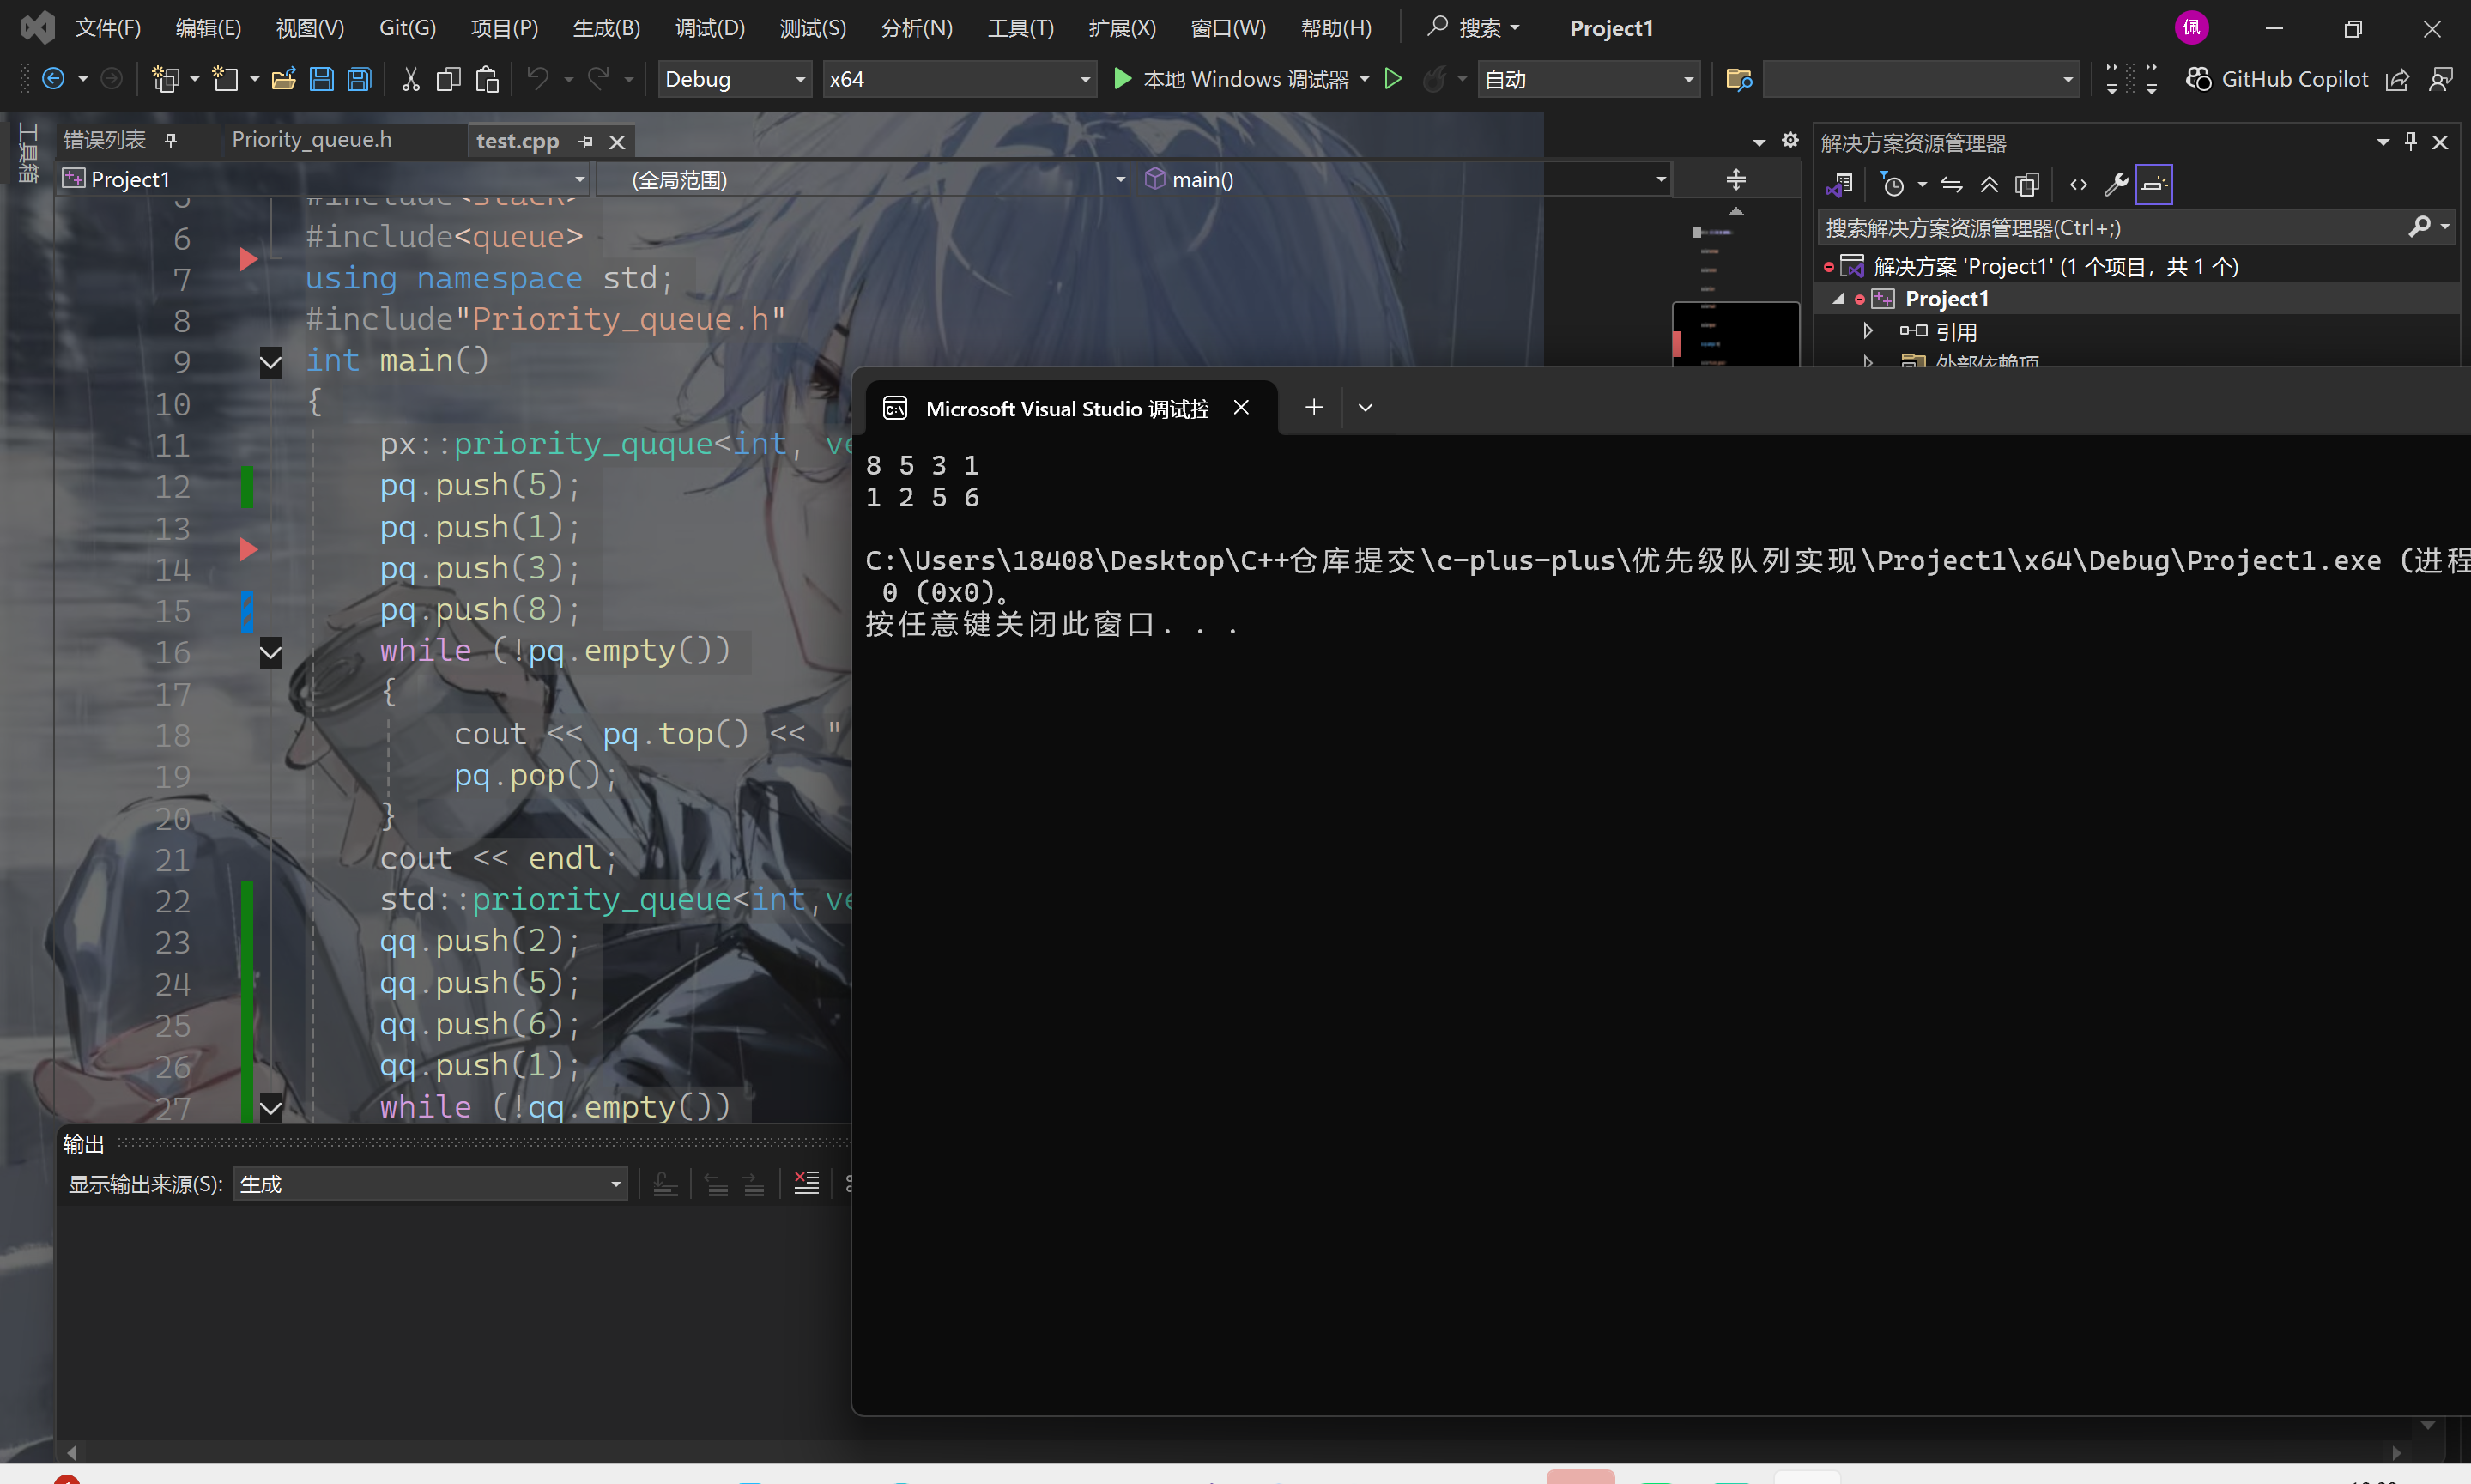
Task: Toggle pin on 错误列表 tab
Action: [x=171, y=140]
